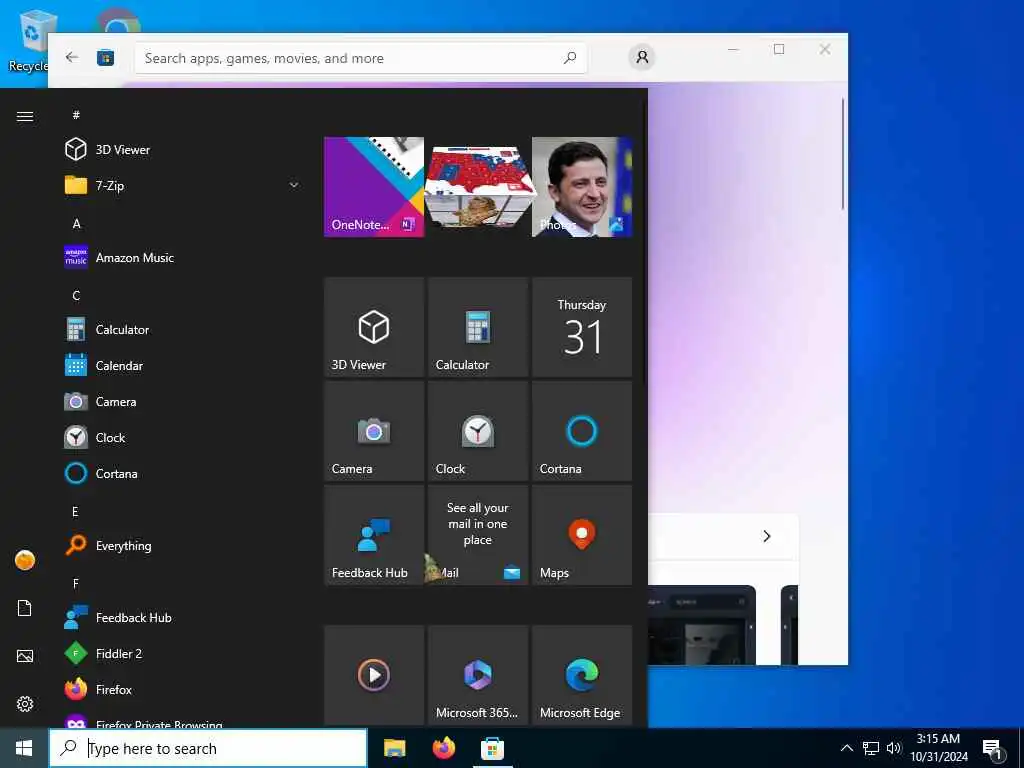The width and height of the screenshot is (1024, 768).
Task: Click the 'F' letter group header
Action: [76, 583]
